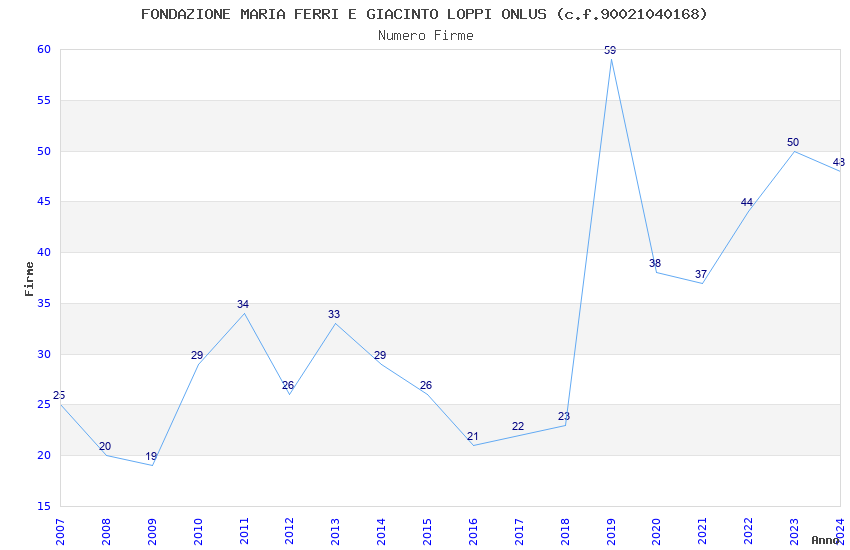The width and height of the screenshot is (850, 550).
Task: Click the Numero Firme subtitle
Action: (x=426, y=36)
